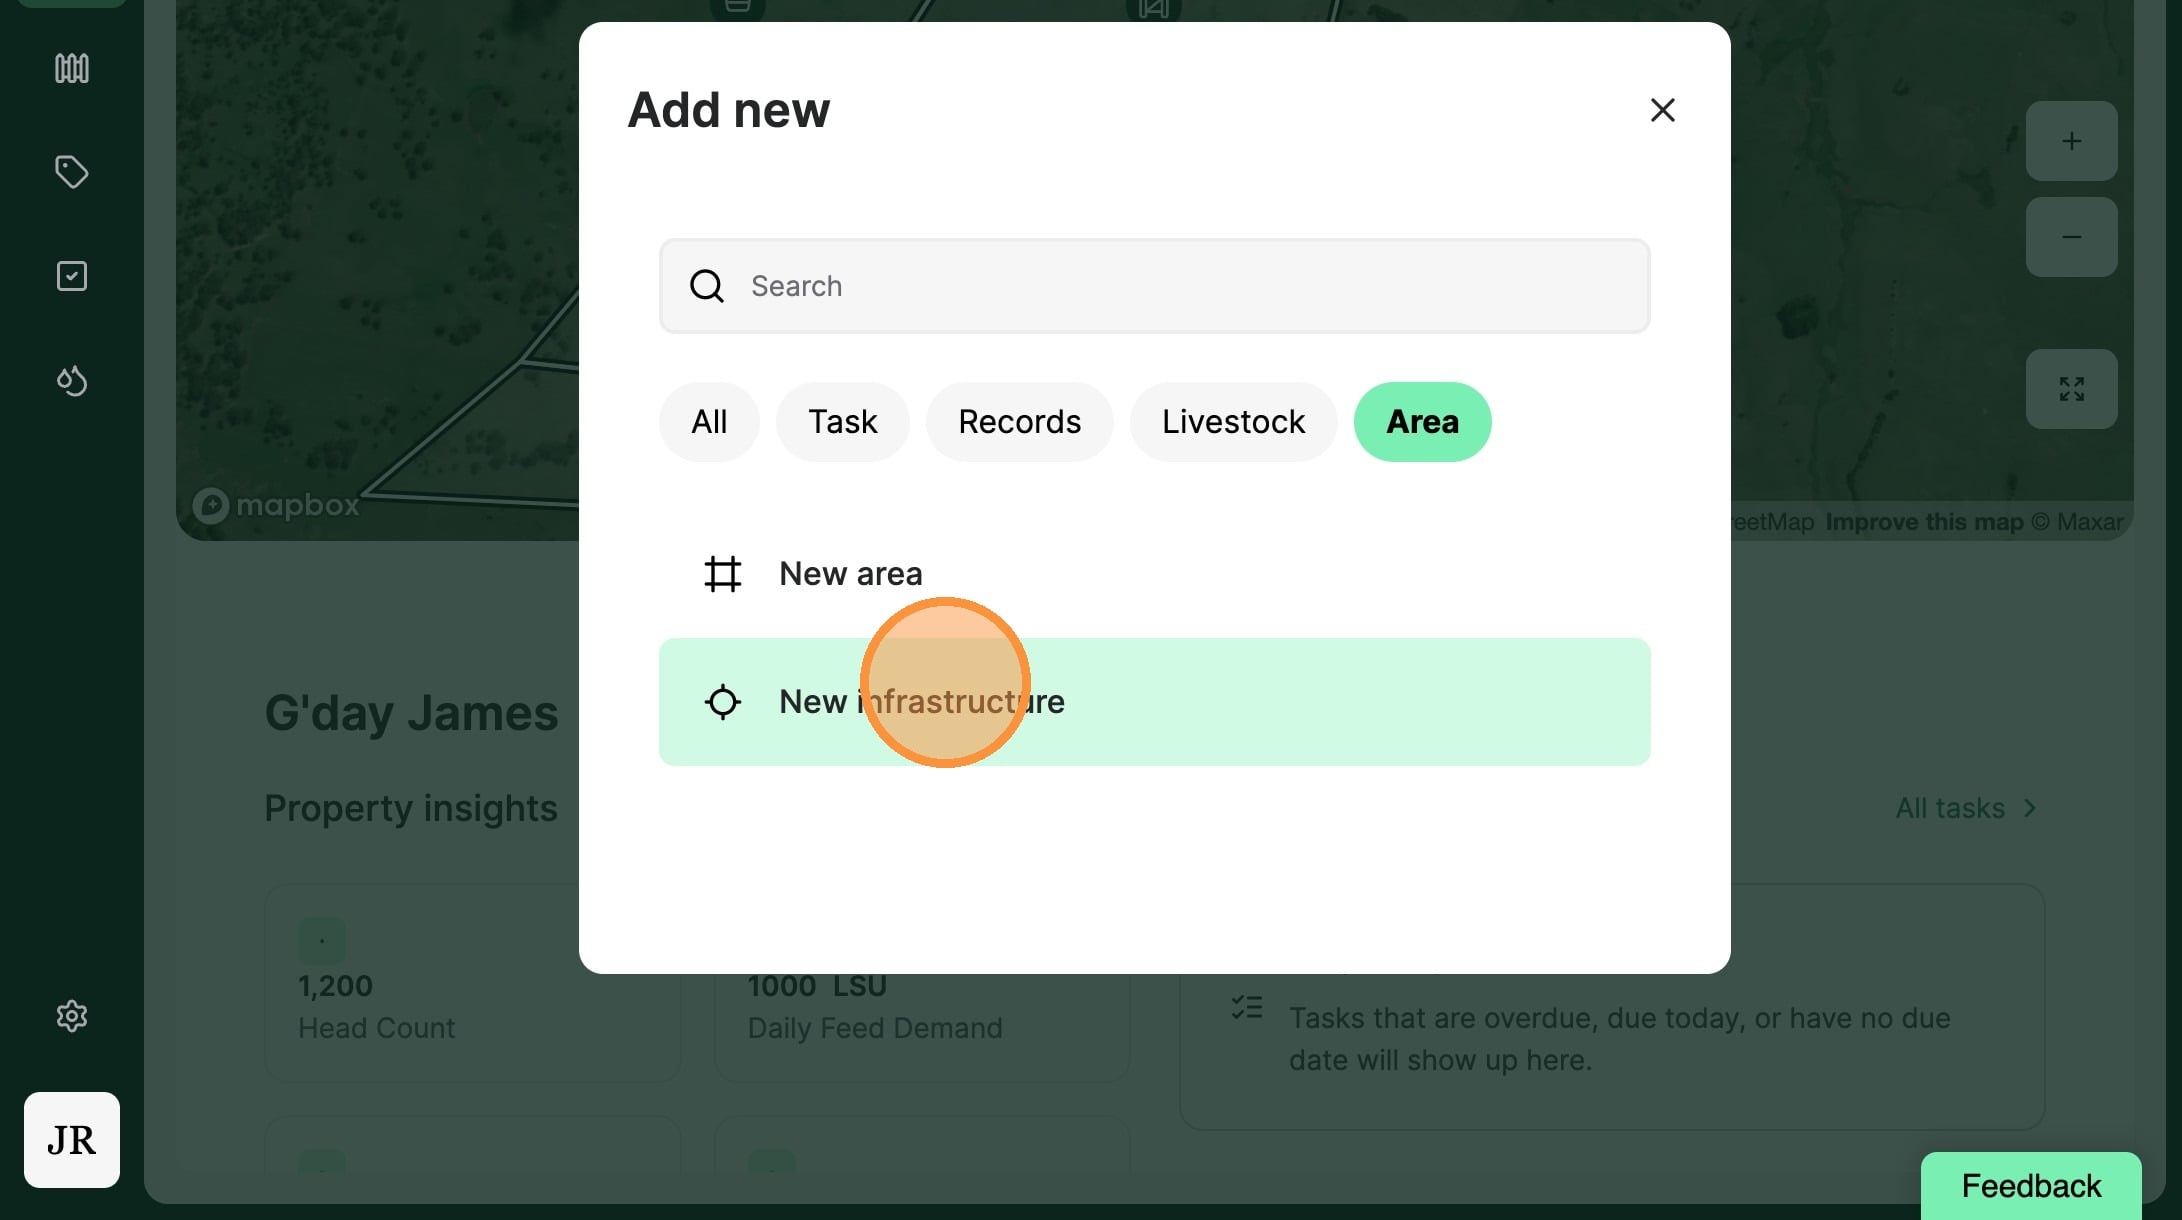Select the Task filter chip
Image resolution: width=2182 pixels, height=1220 pixels.
(x=842, y=422)
